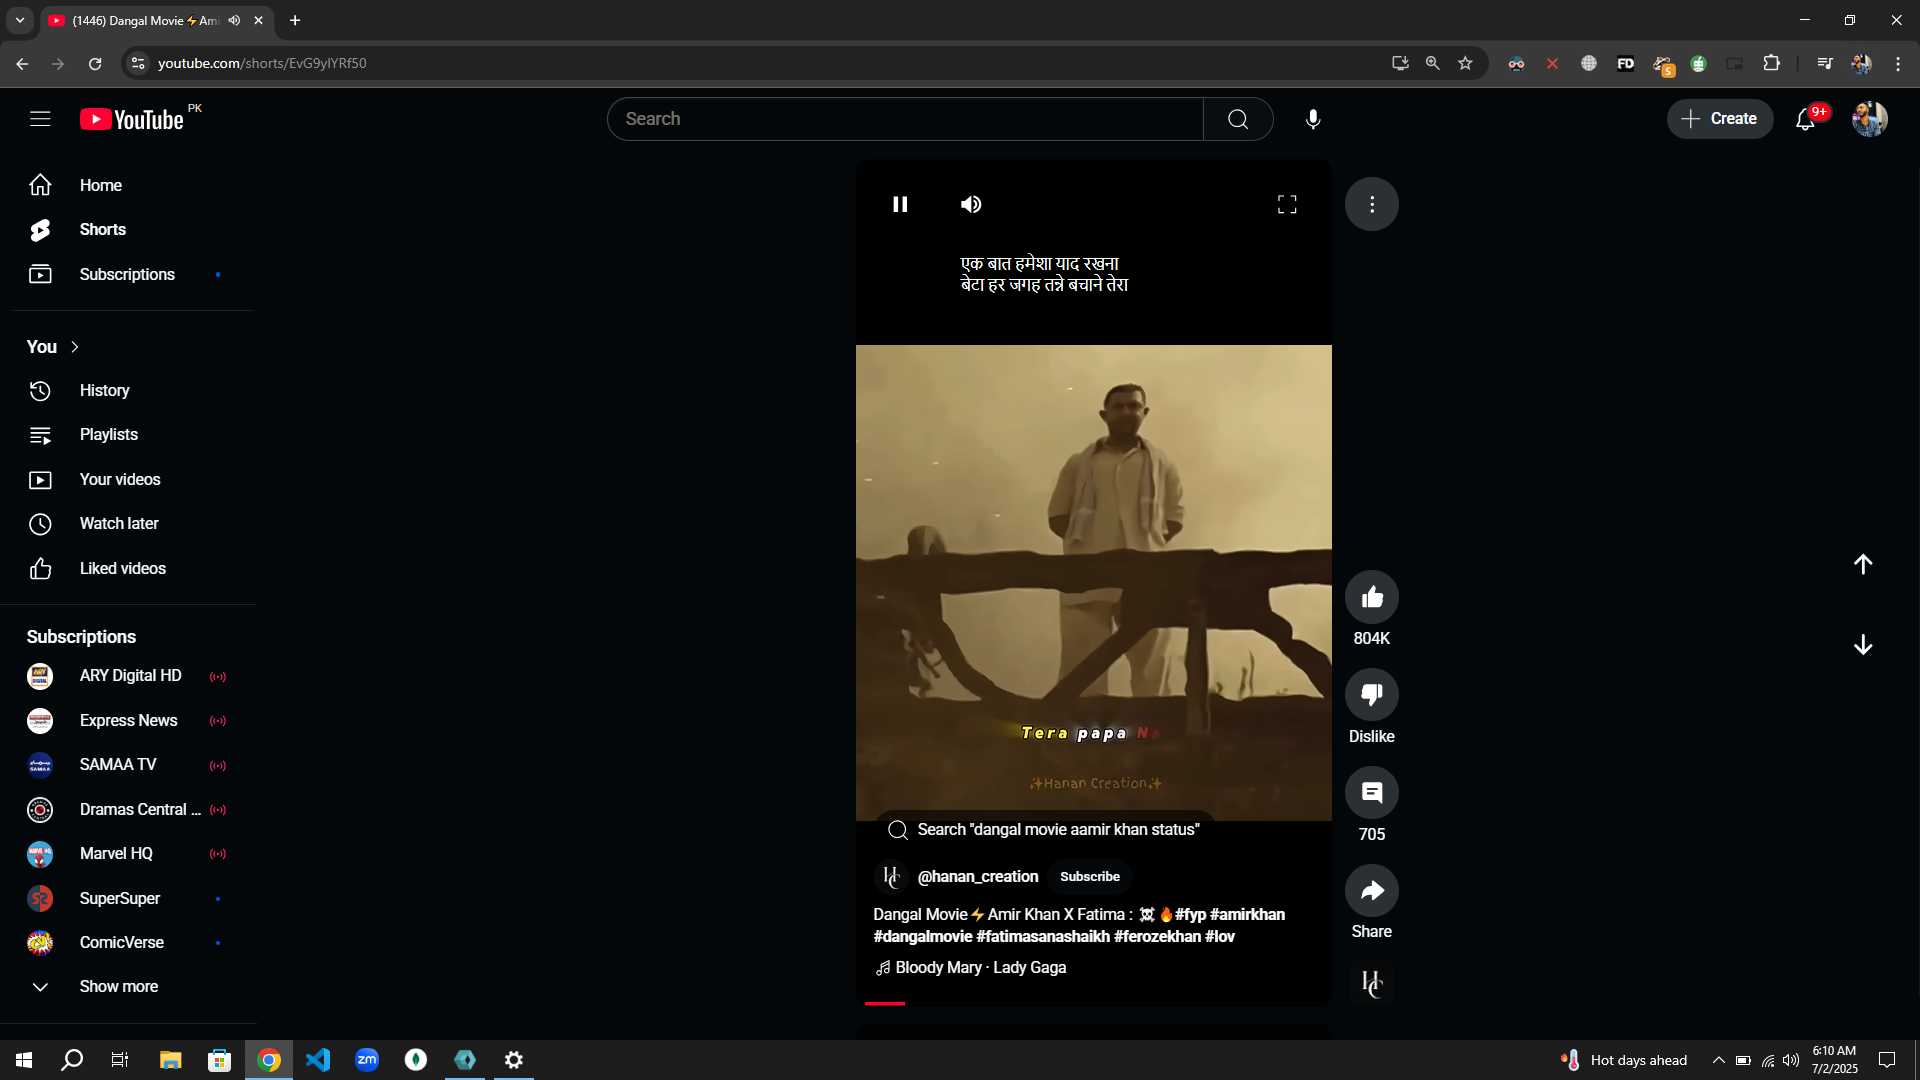Viewport: 1920px width, 1080px height.
Task: Open the hamburger guide menu
Action: click(x=40, y=119)
